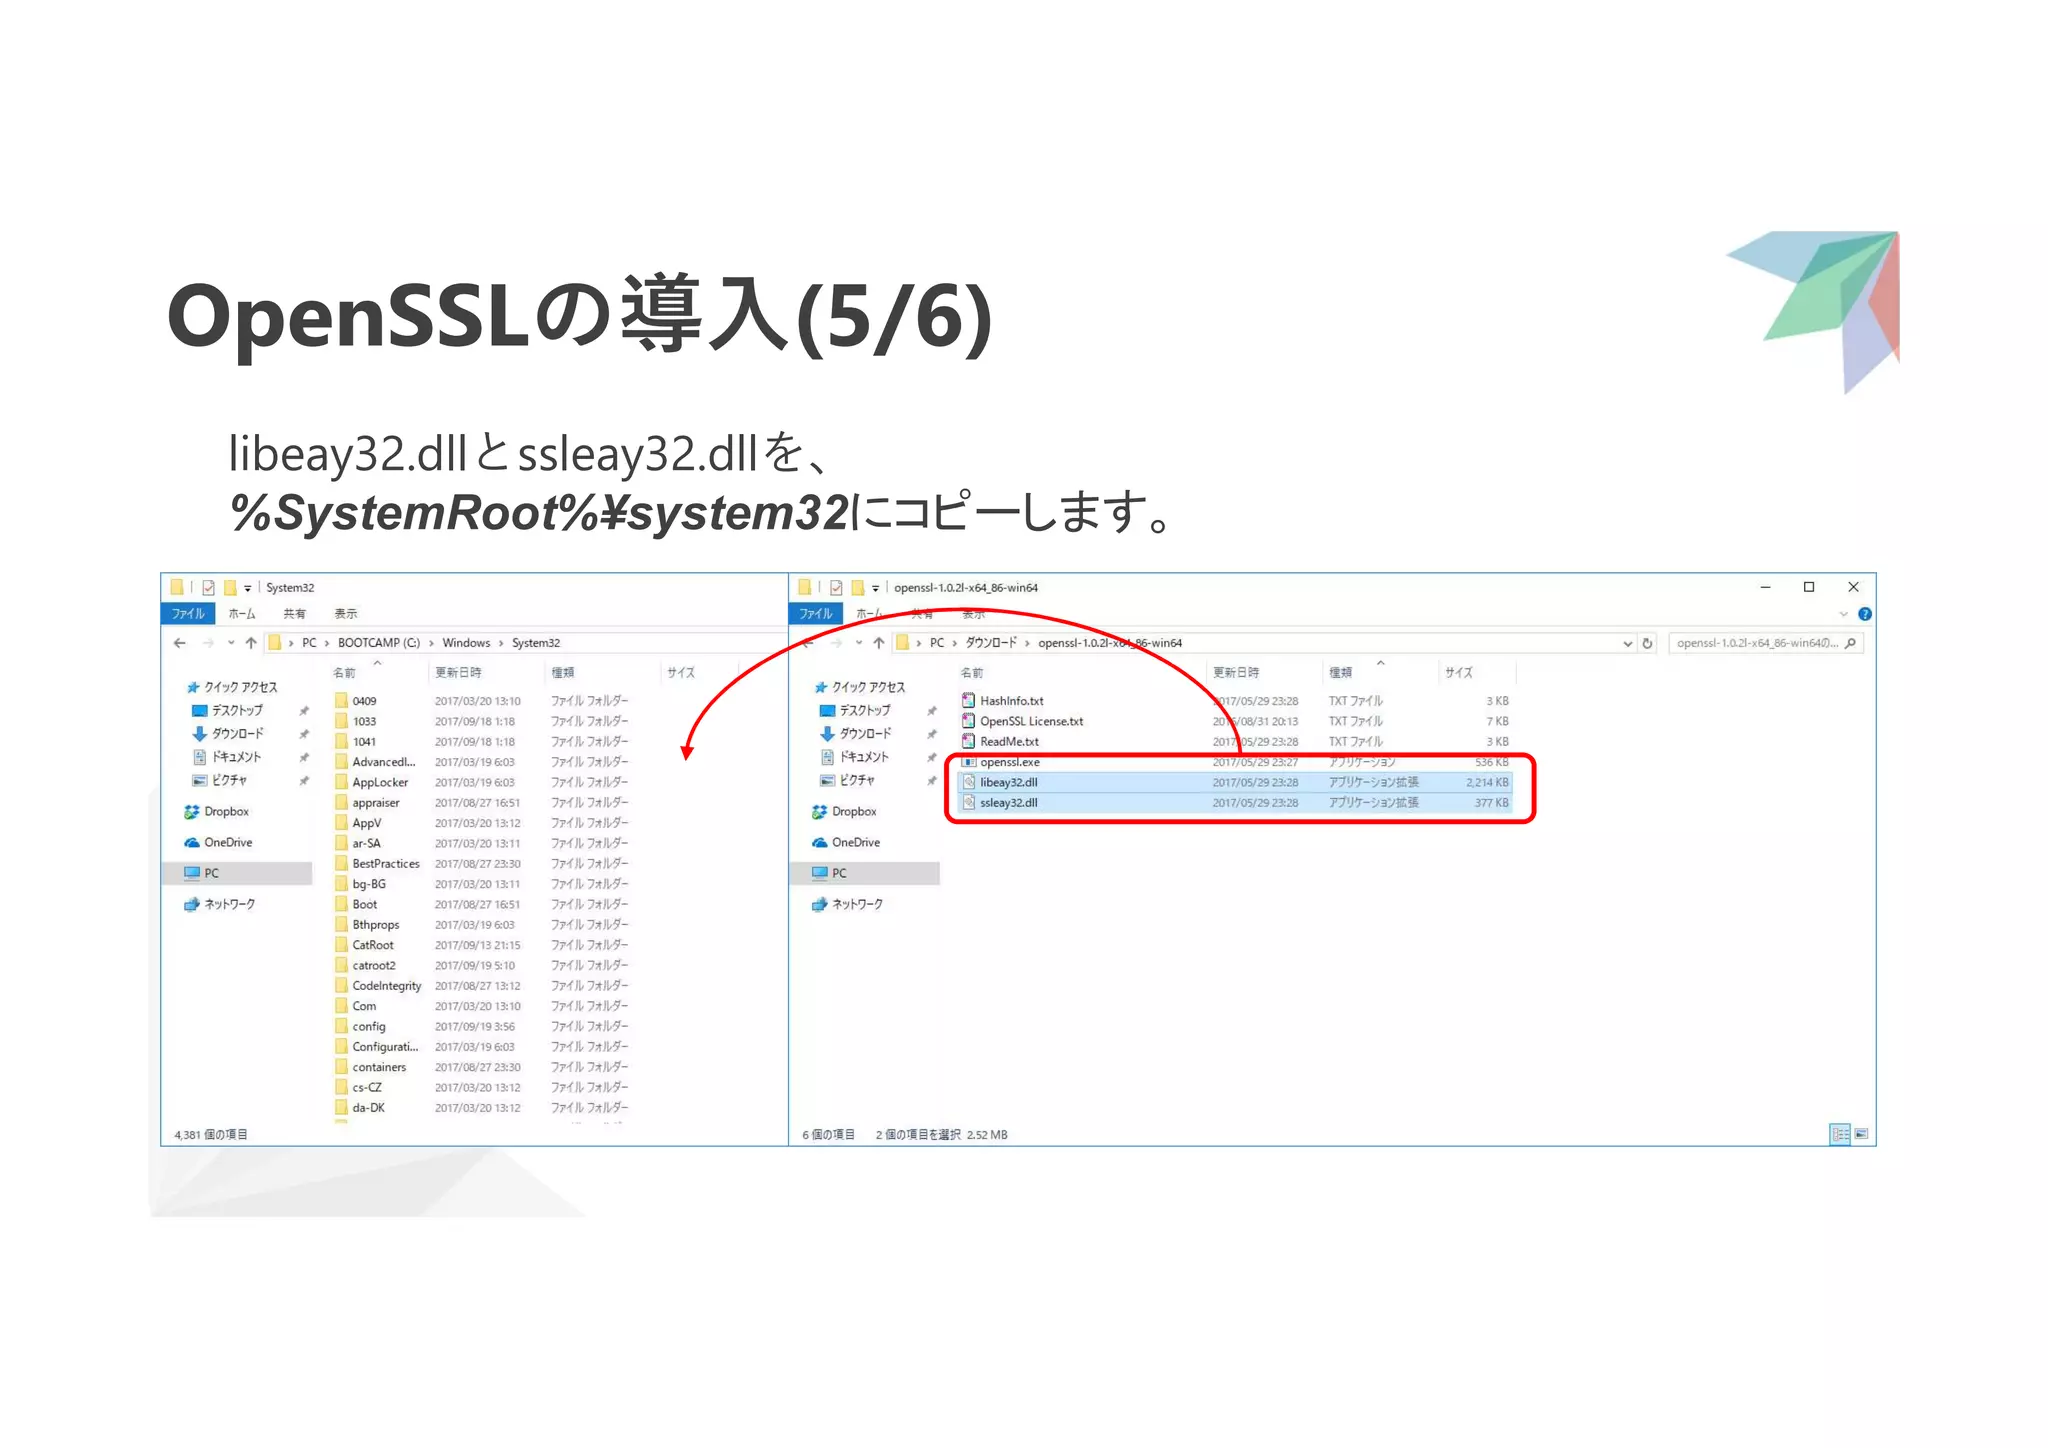Select the ssleay32.dll file icon
2048x1448 pixels.
click(968, 803)
